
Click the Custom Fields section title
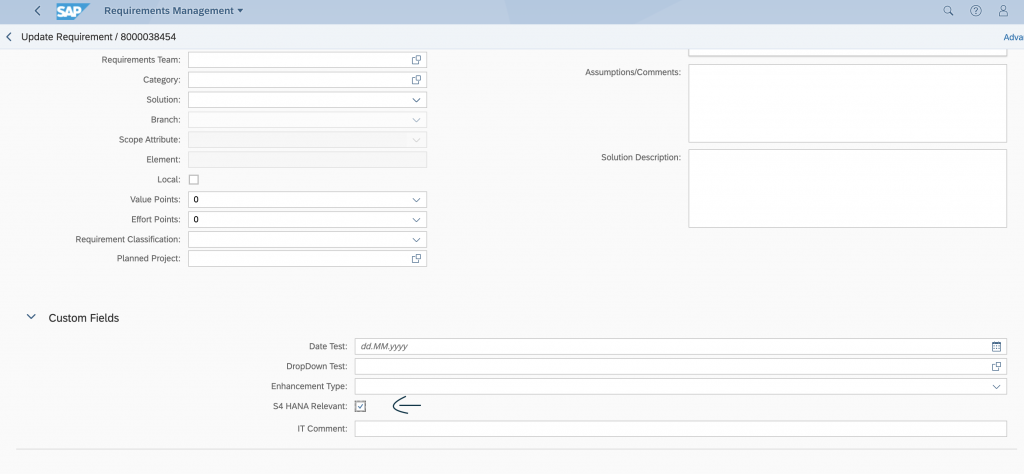click(x=84, y=318)
